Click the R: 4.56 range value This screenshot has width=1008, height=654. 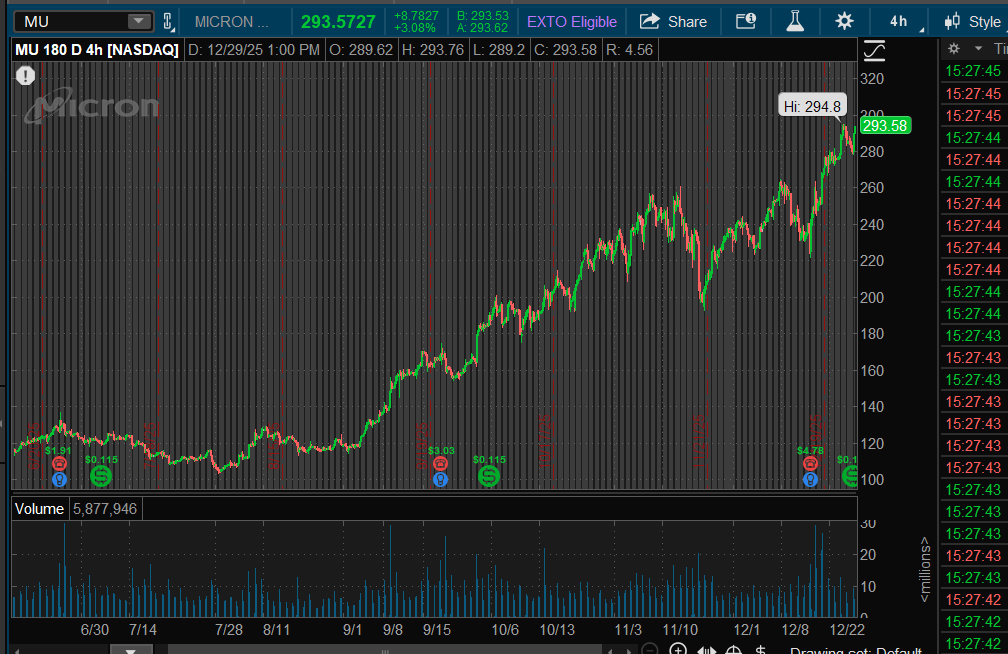[629, 50]
